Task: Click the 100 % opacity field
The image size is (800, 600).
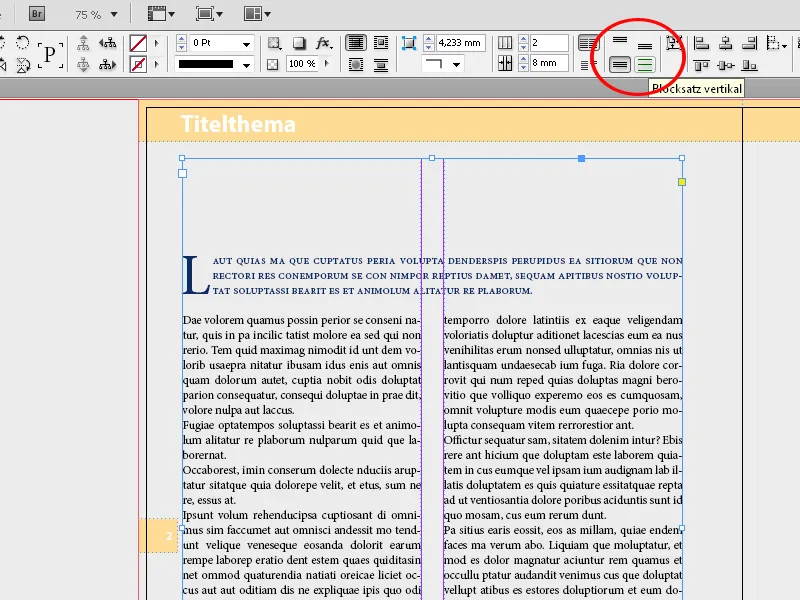Action: tap(302, 64)
